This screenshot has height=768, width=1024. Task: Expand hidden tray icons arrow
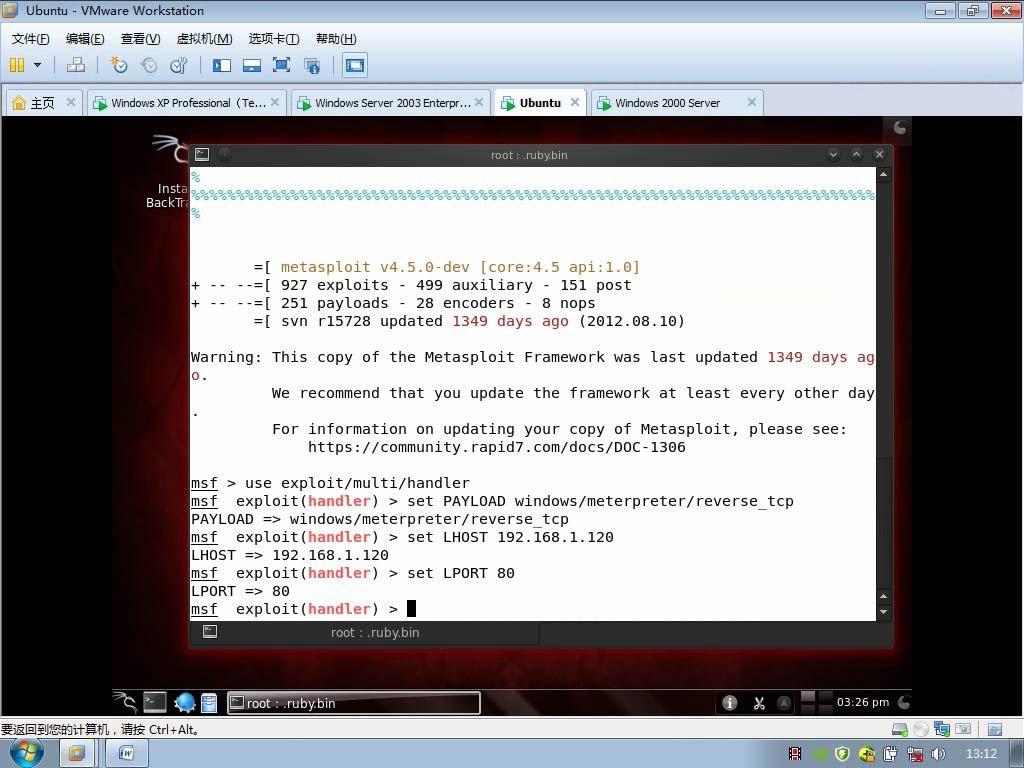[x=784, y=703]
